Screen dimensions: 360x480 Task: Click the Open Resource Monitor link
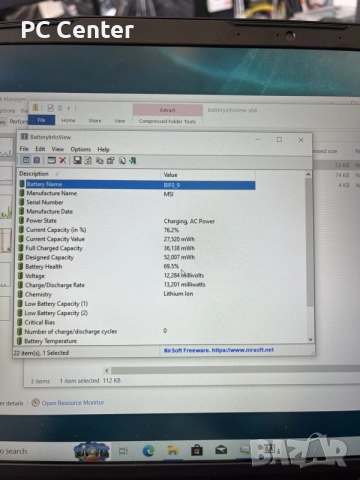73,403
